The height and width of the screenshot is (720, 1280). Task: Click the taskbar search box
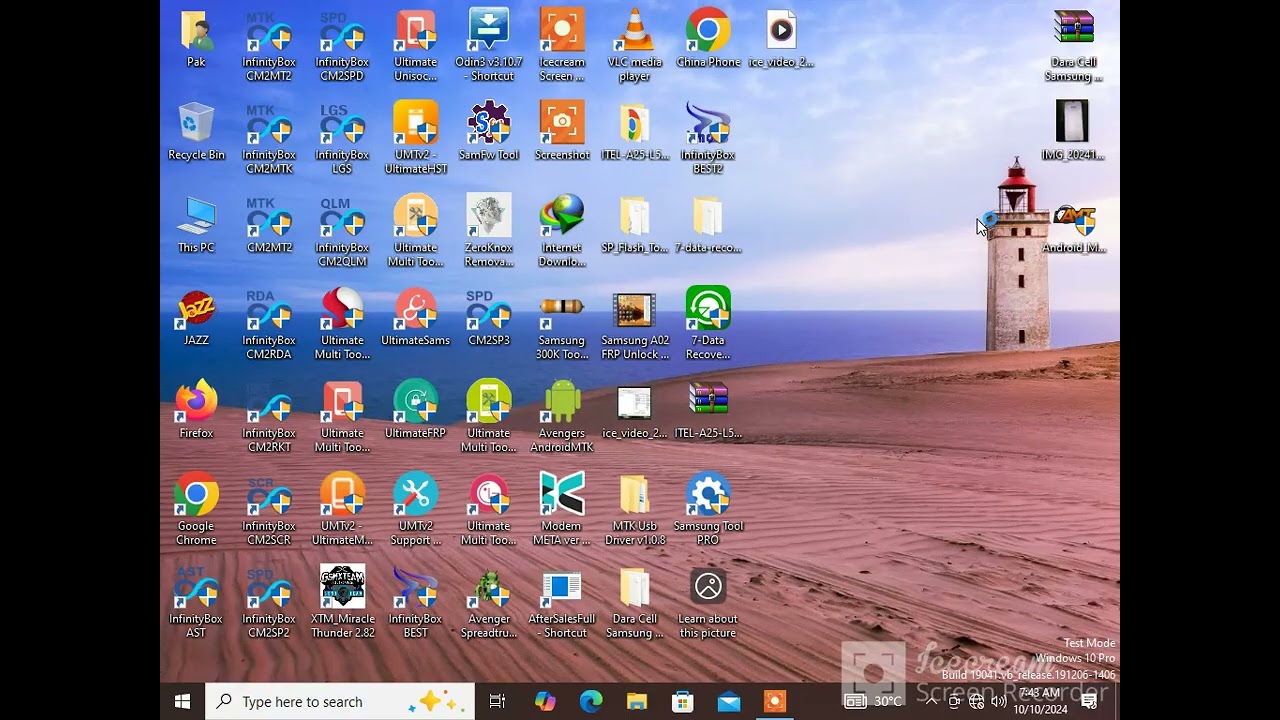[340, 701]
